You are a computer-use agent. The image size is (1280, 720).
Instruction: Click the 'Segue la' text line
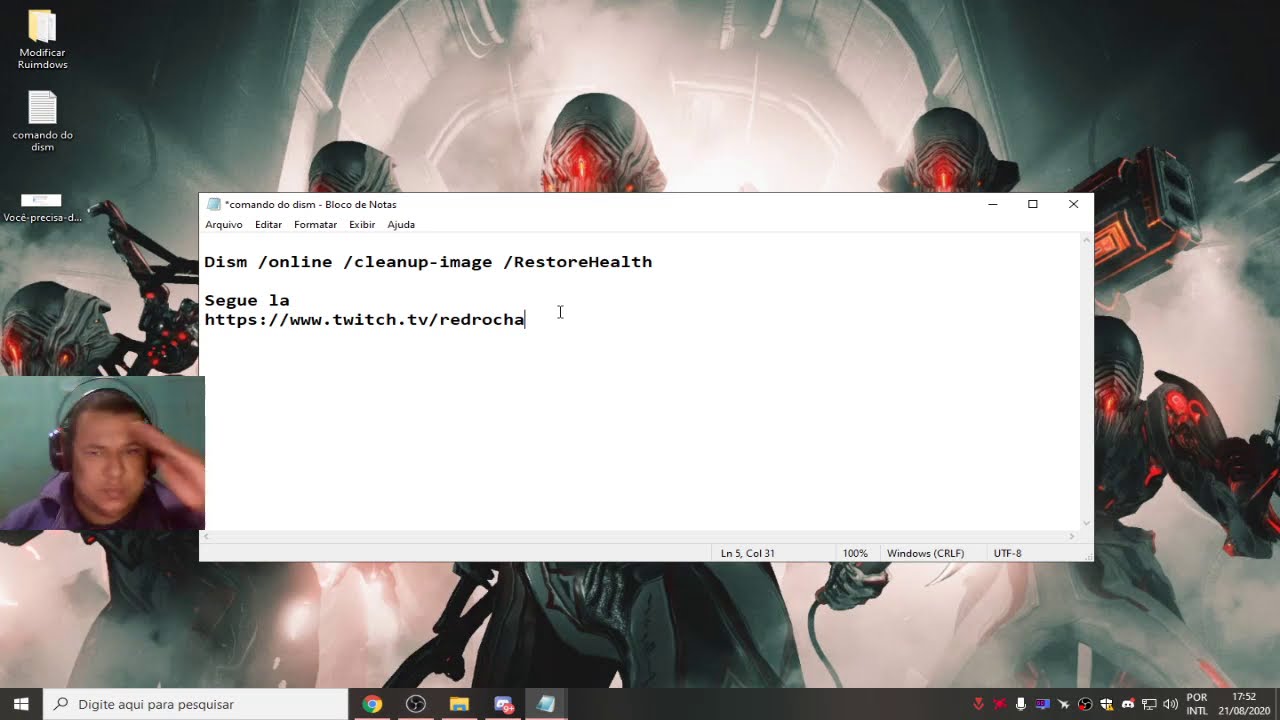(x=247, y=300)
